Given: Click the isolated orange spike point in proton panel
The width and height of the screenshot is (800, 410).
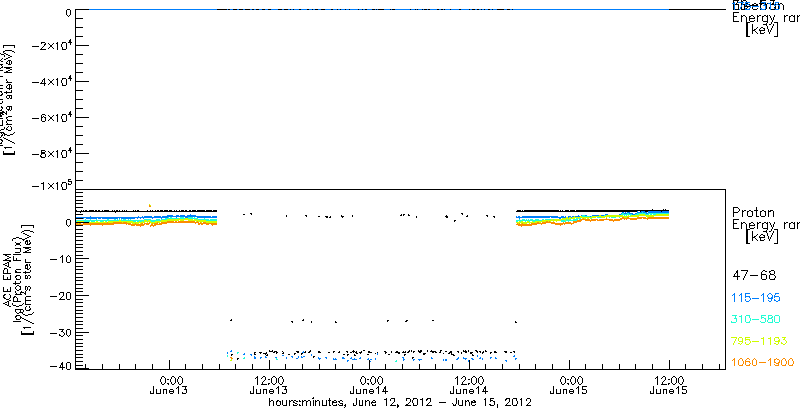Looking at the screenshot, I should click(x=149, y=205).
